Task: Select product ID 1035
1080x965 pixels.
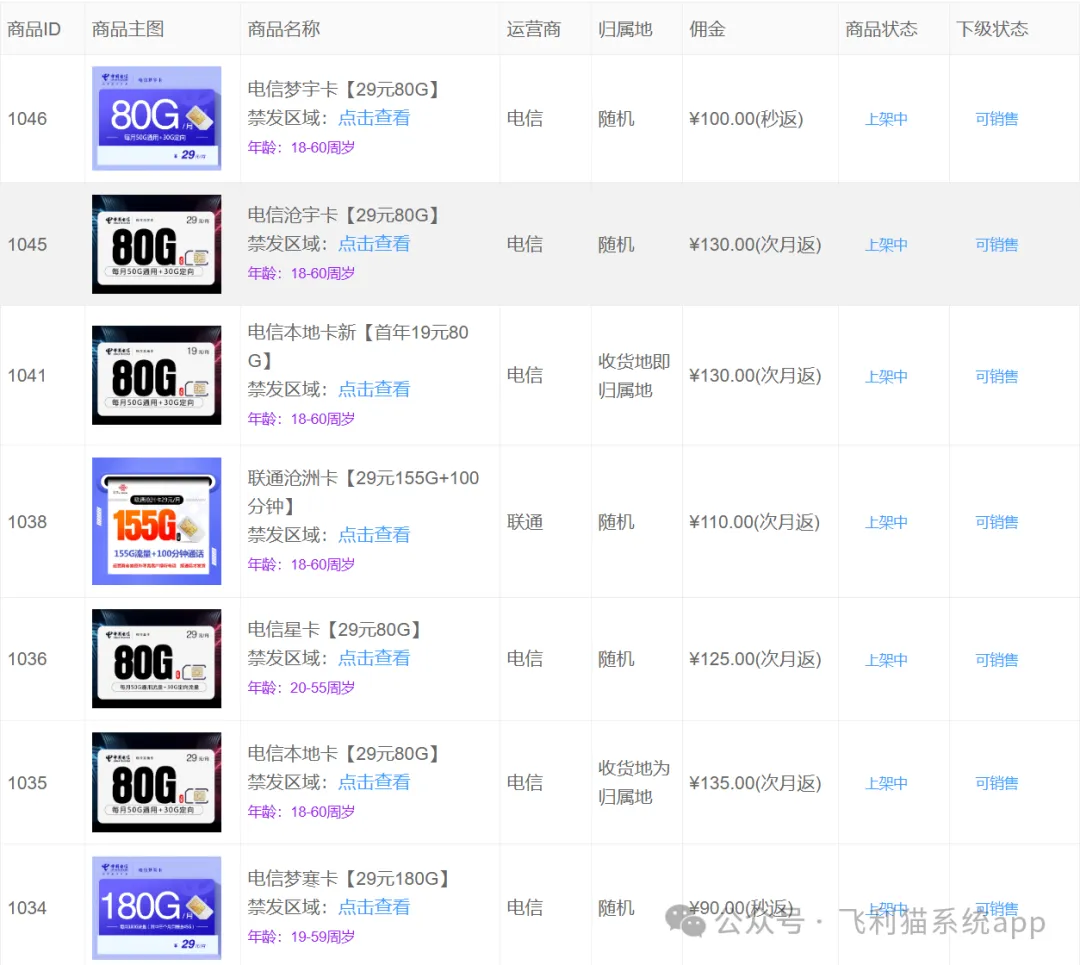Action: coord(27,783)
